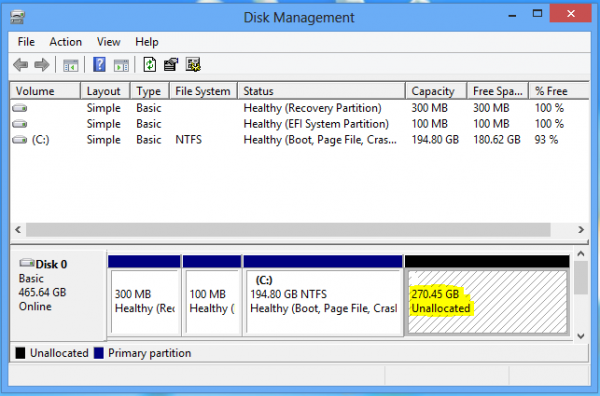Viewport: 600px width, 396px height.
Task: Toggle the Show/Hide Action Pane icon
Action: (121, 65)
